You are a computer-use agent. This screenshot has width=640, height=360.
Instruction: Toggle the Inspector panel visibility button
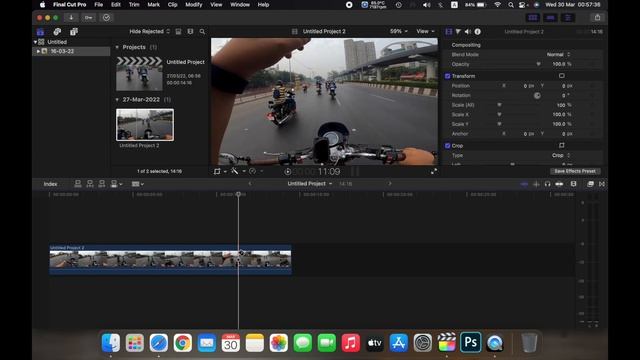point(568,18)
